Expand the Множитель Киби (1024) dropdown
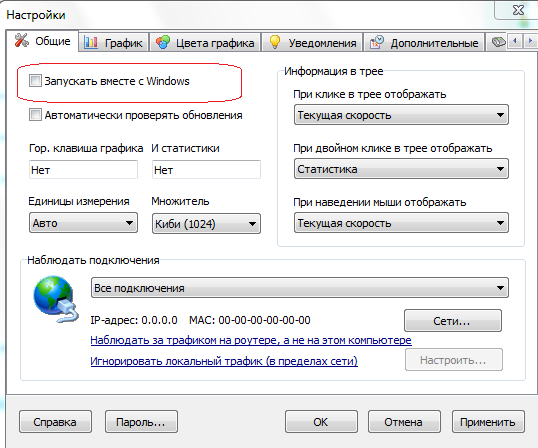This screenshot has height=448, width=538. point(206,224)
